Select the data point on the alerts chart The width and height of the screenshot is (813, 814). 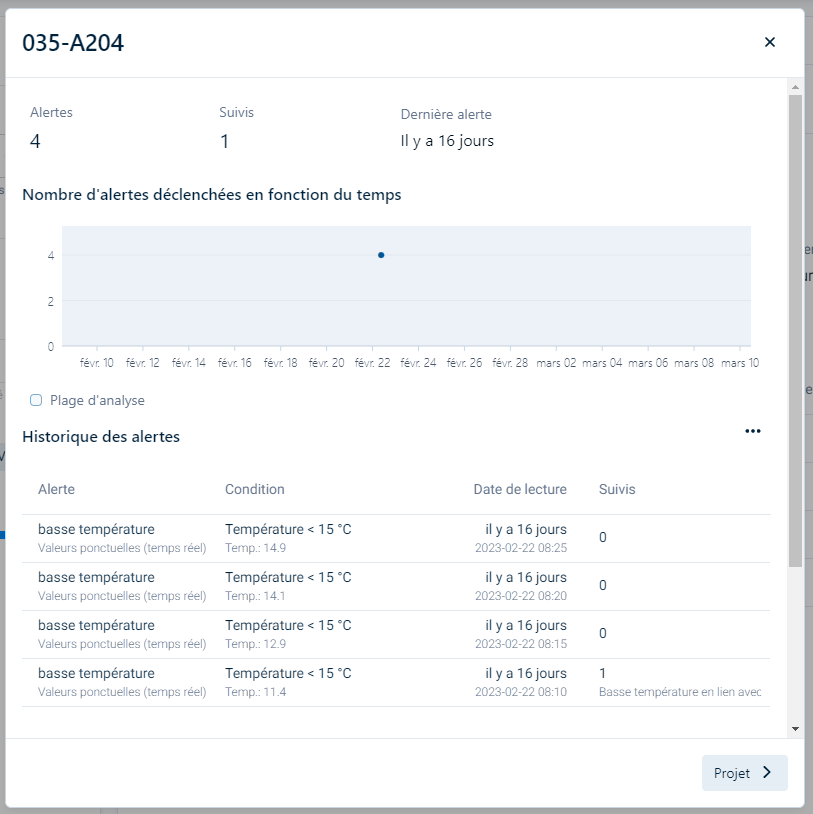coord(381,255)
